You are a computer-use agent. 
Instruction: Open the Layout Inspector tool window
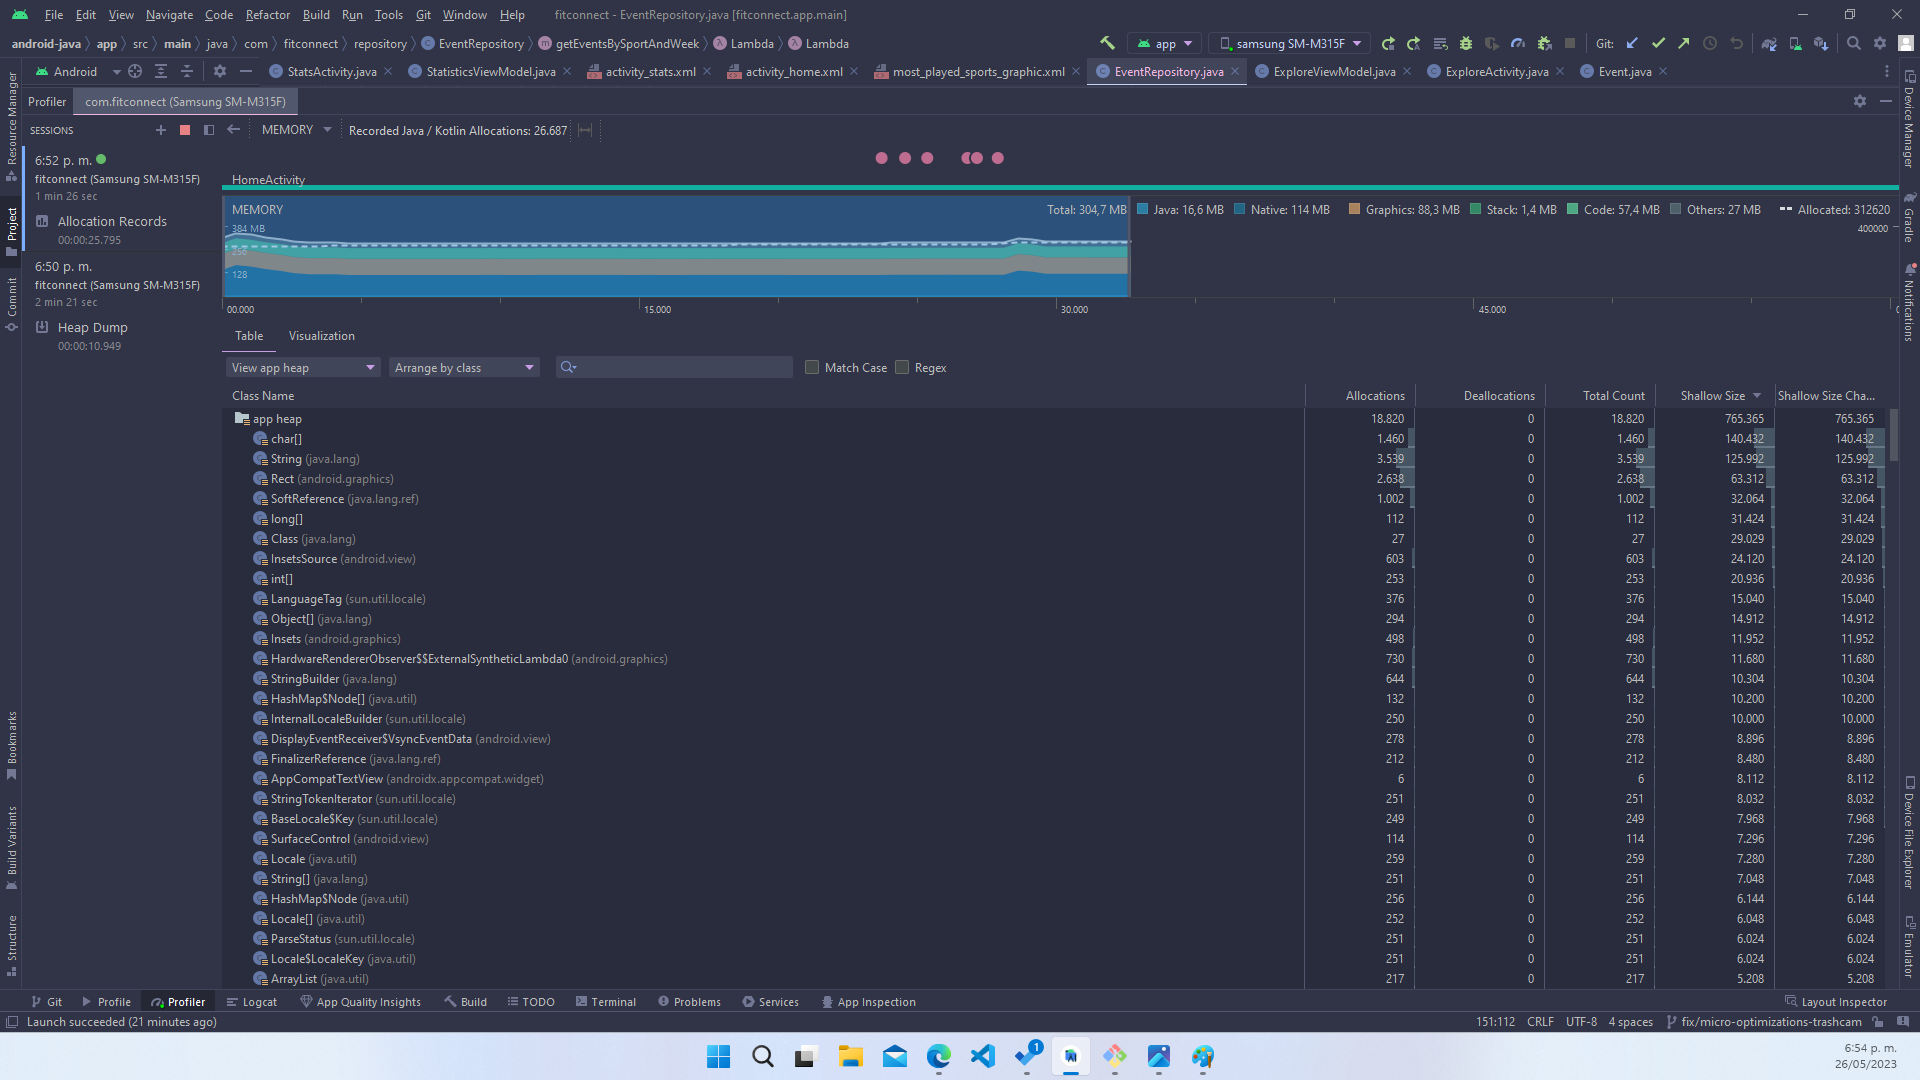tap(1836, 1002)
